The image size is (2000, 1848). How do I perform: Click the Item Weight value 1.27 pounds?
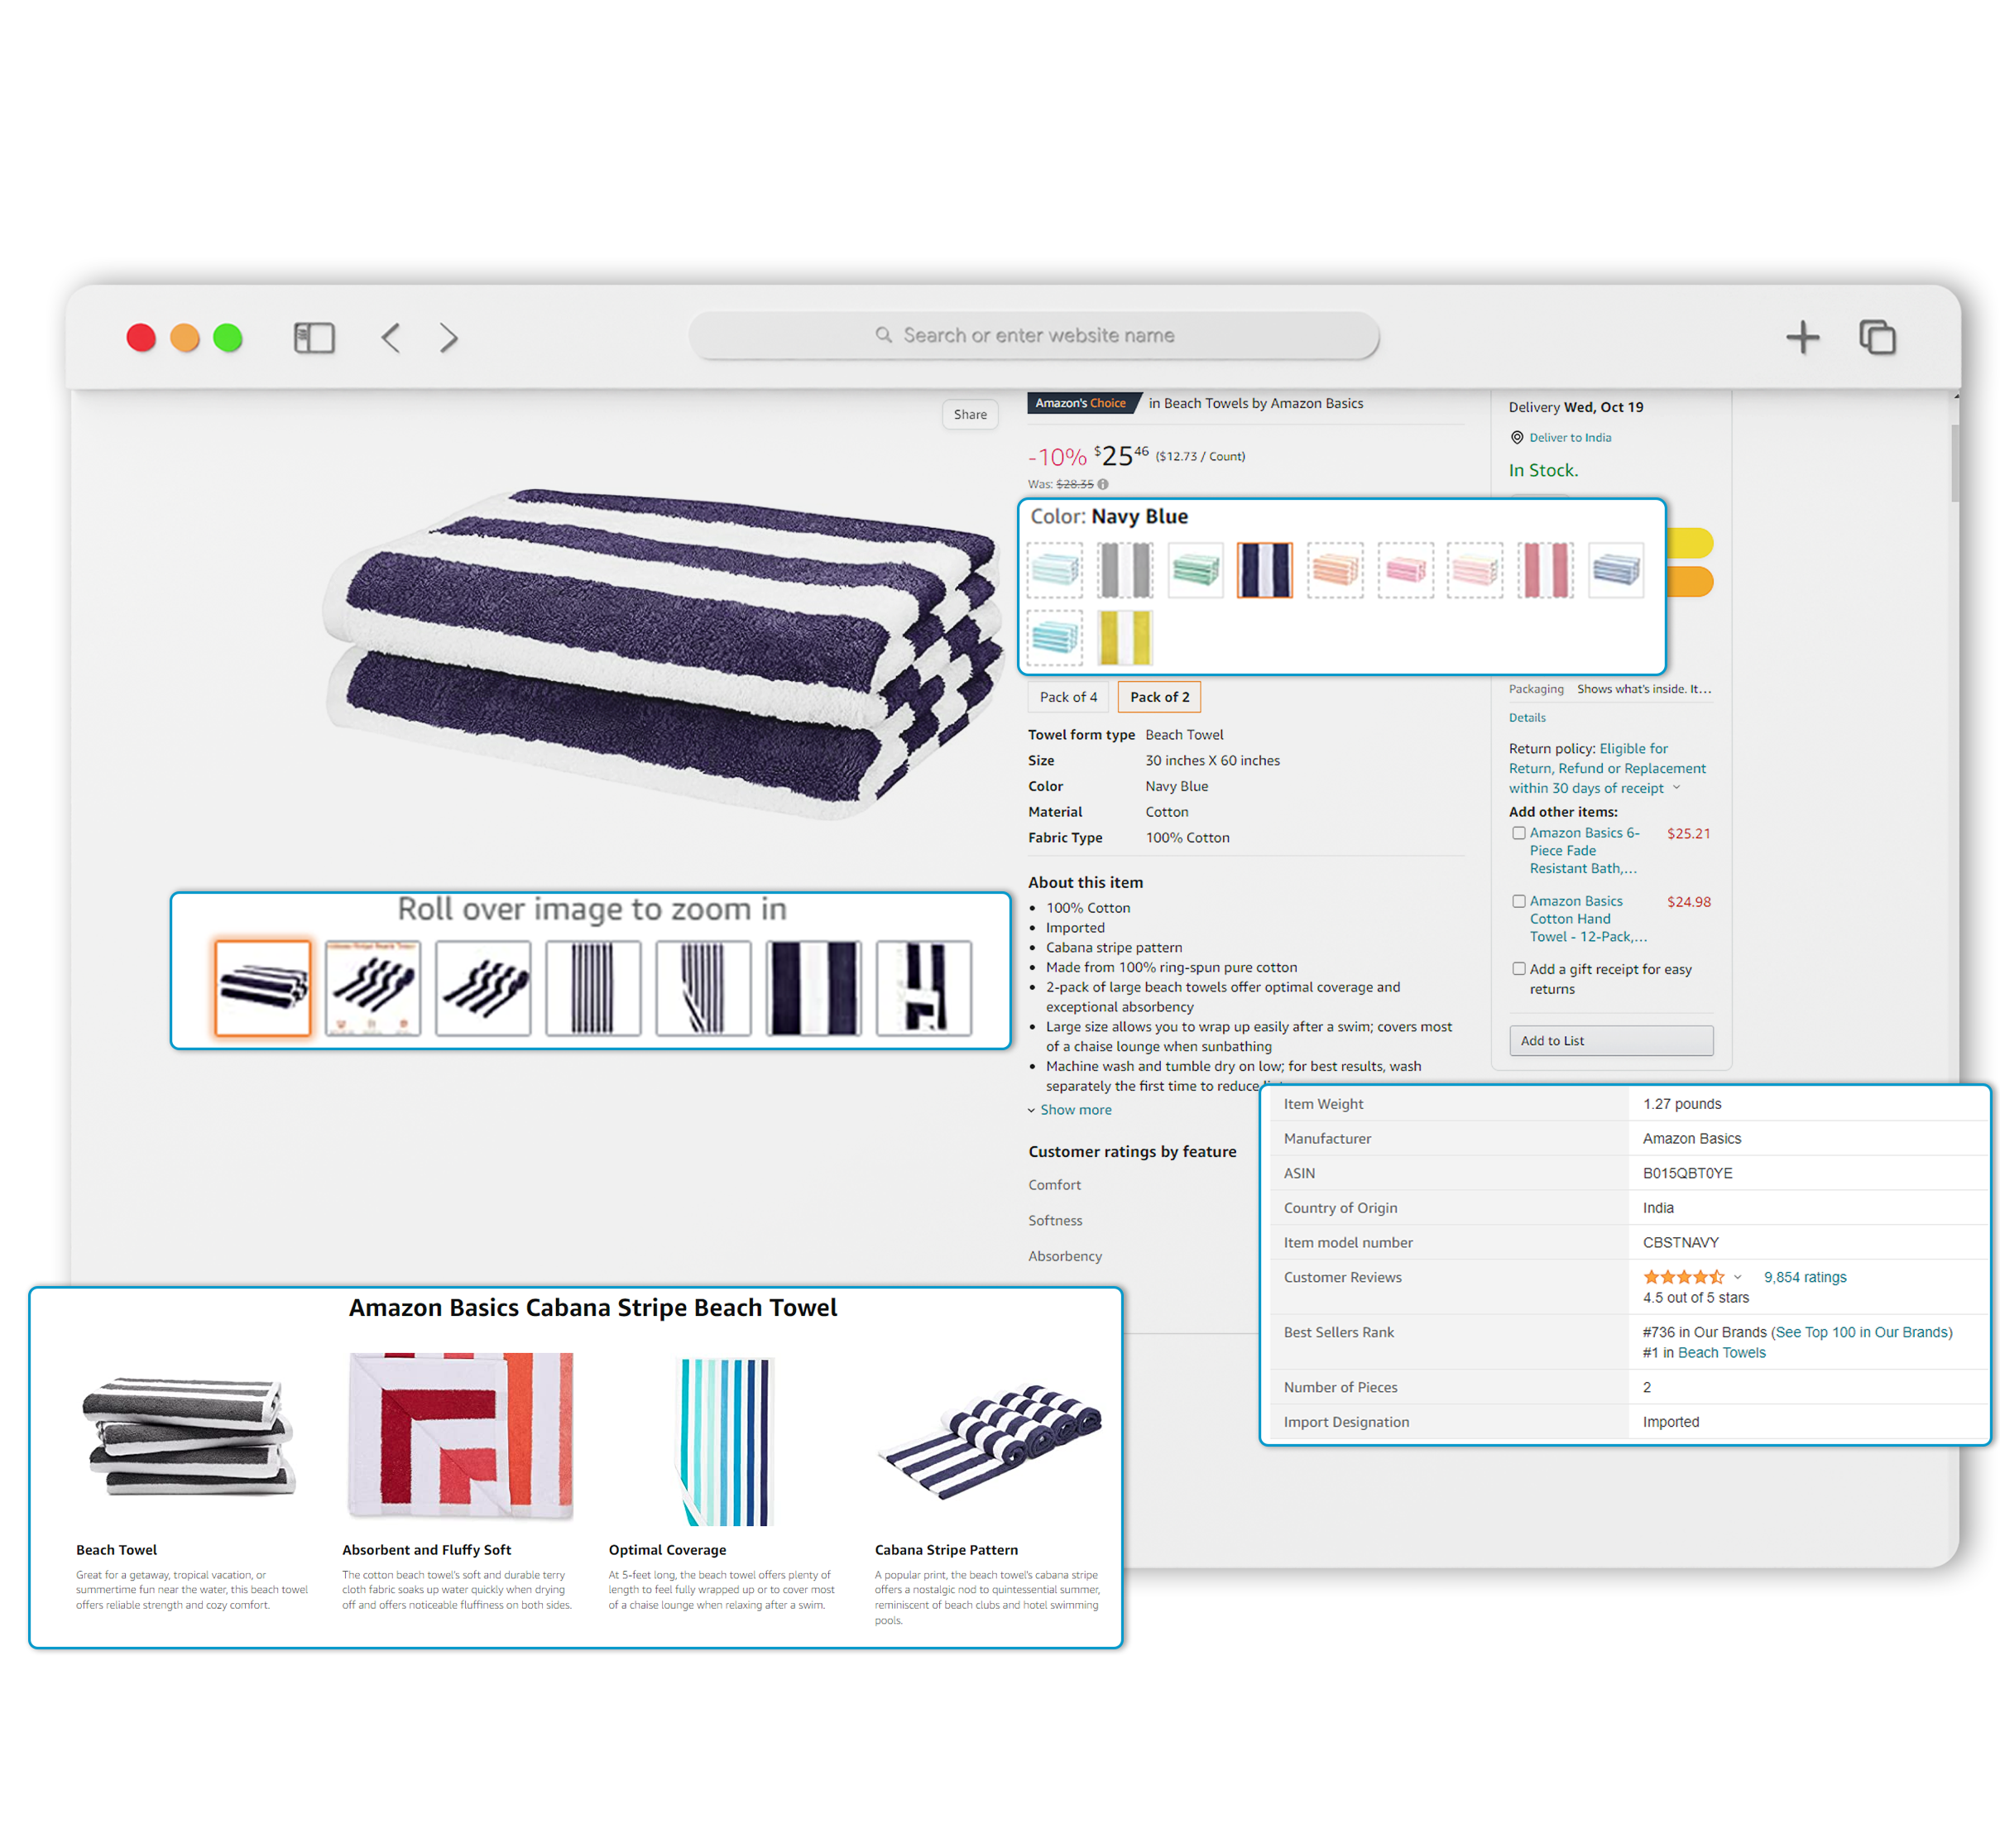click(1681, 1104)
